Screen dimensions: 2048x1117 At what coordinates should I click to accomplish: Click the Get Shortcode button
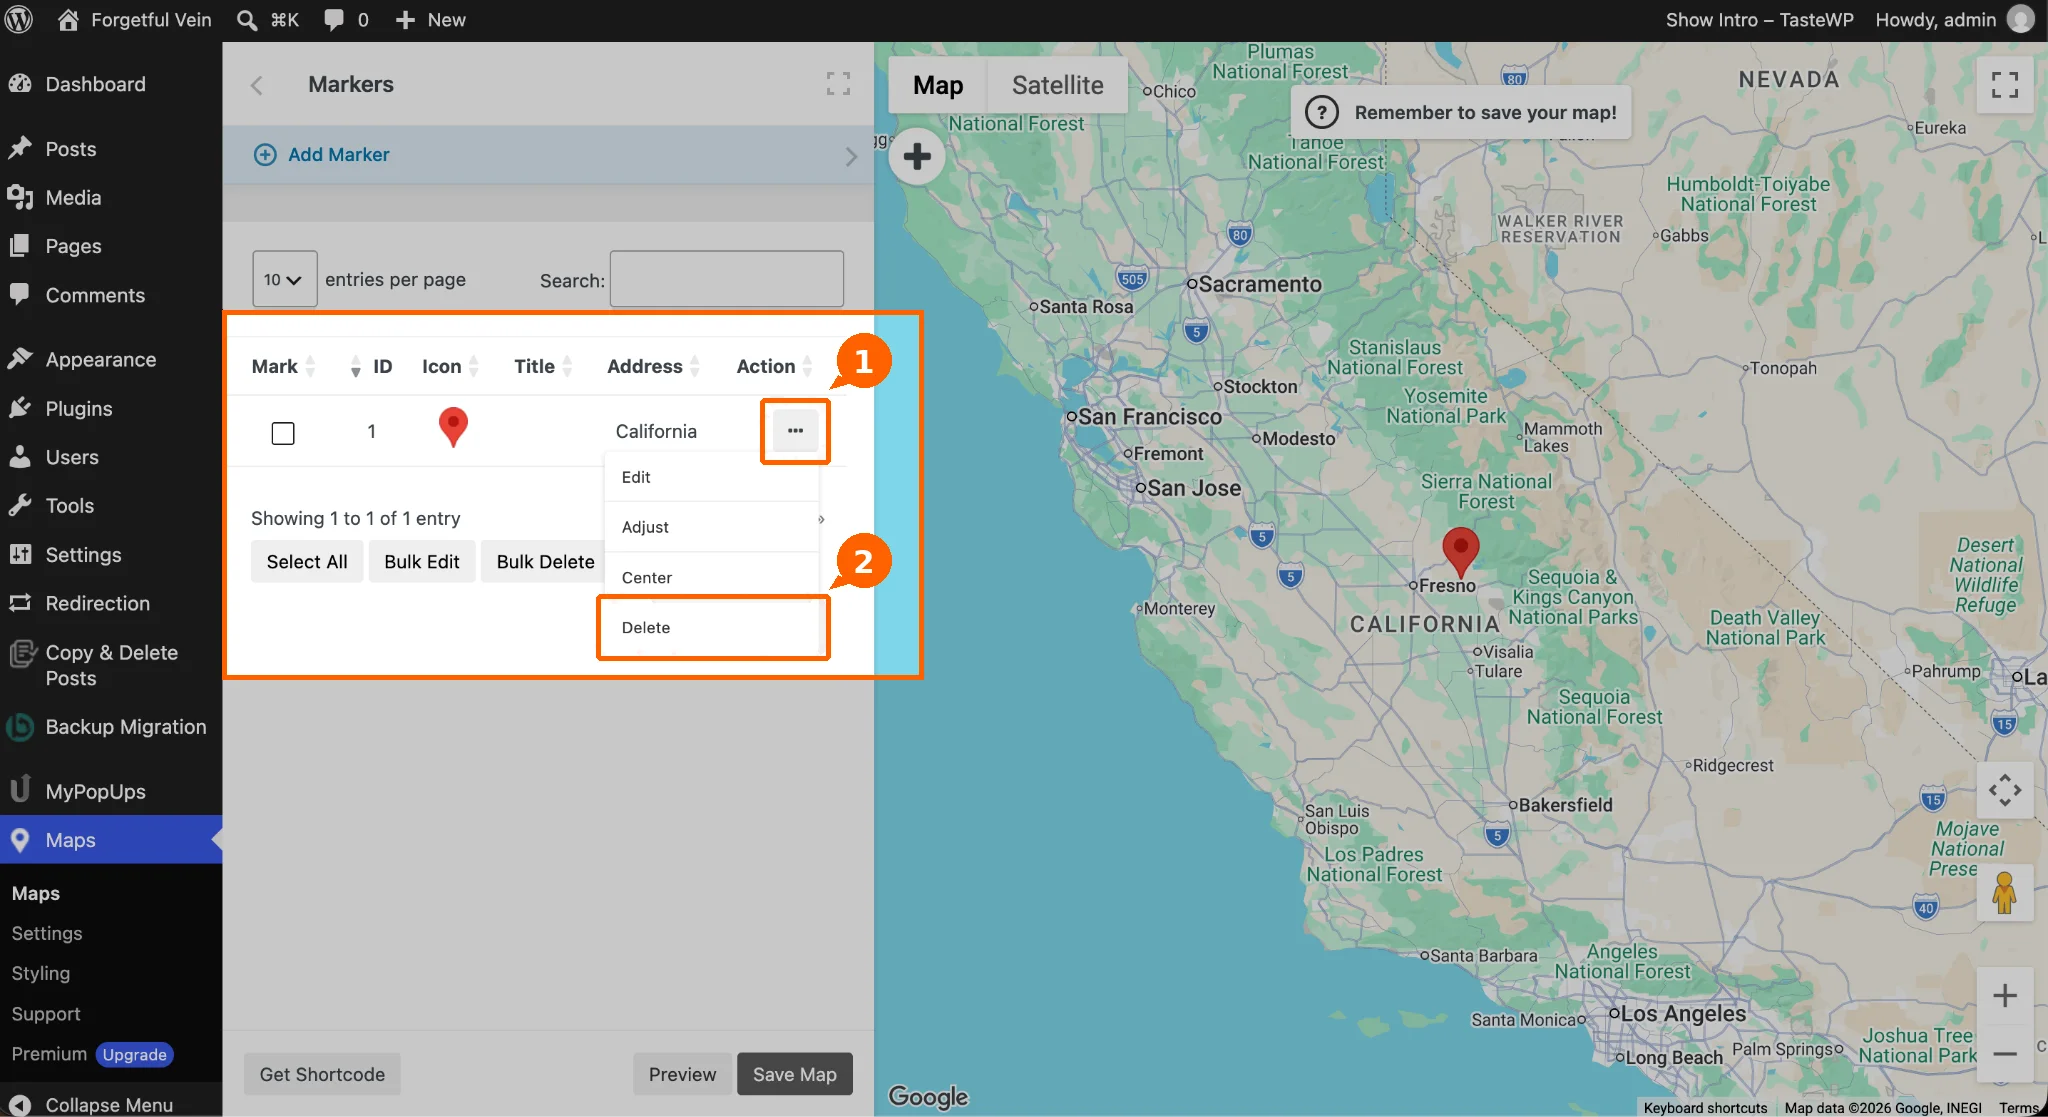click(x=322, y=1074)
